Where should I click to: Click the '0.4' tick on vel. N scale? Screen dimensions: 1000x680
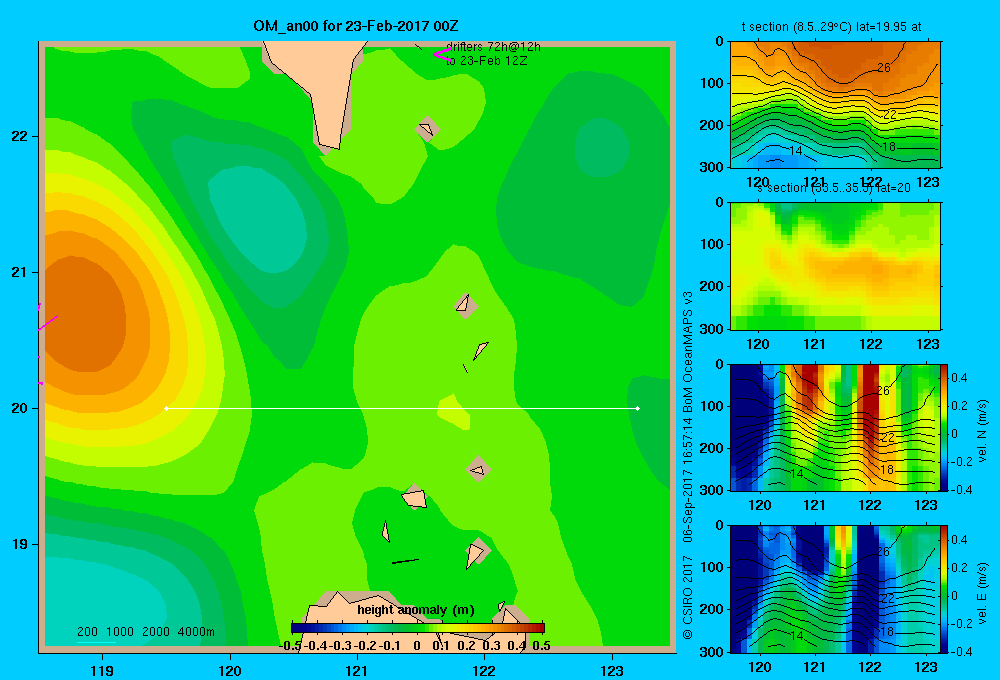click(x=959, y=378)
